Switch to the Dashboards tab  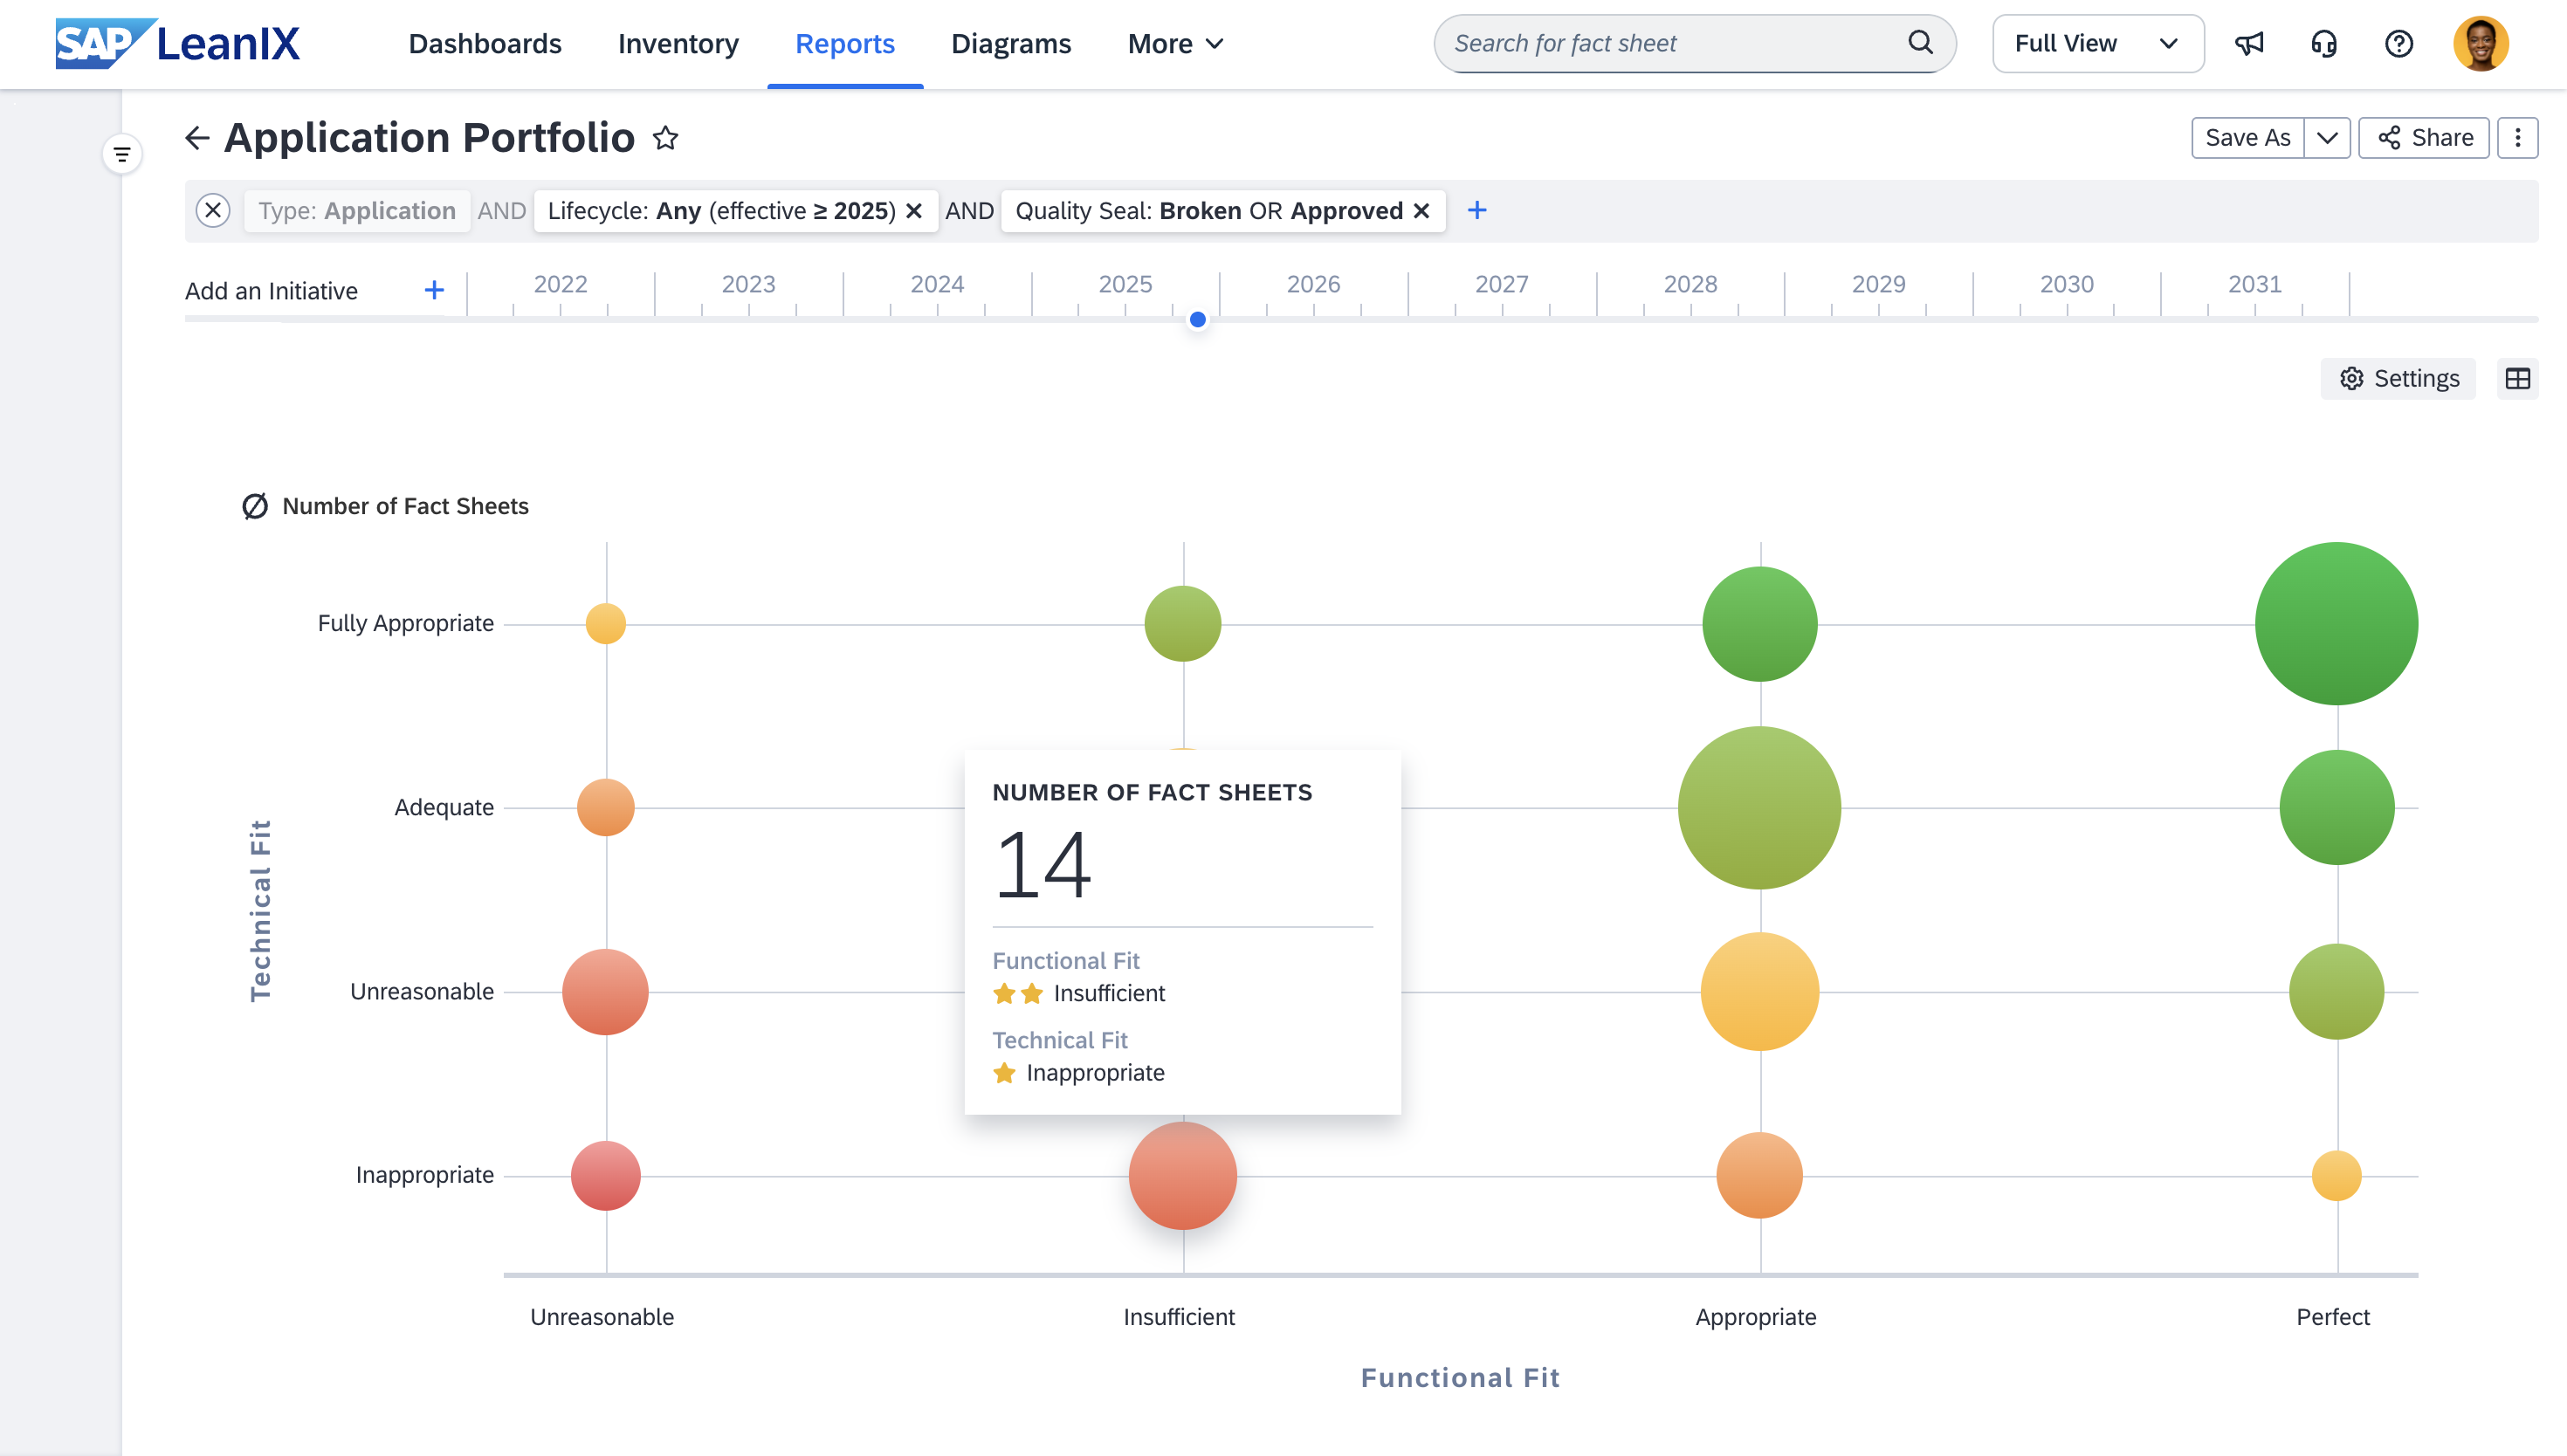coord(485,44)
